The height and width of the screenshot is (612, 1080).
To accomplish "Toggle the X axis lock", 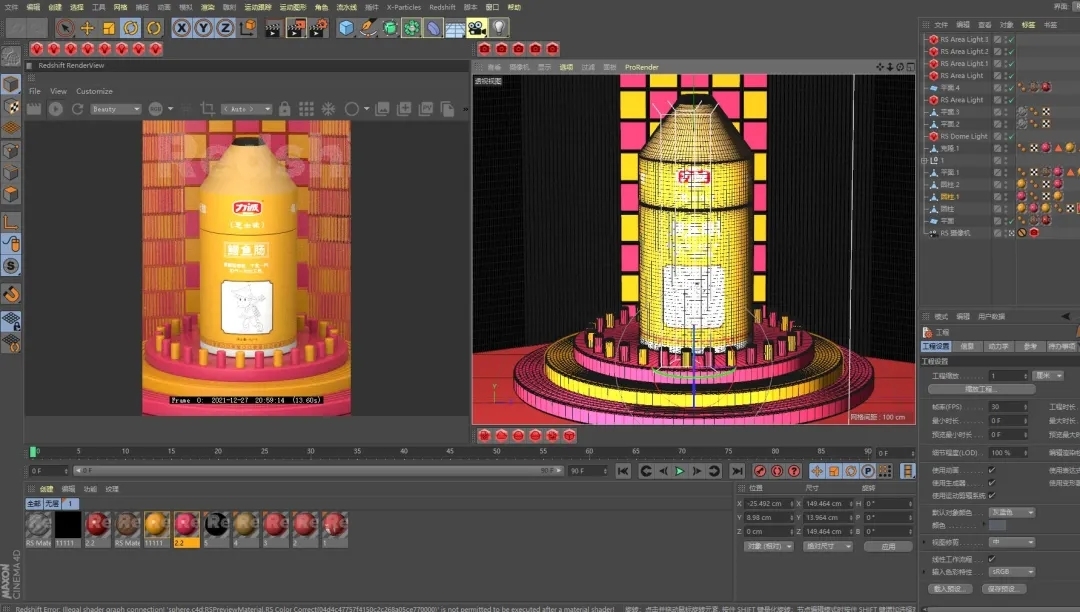I will point(181,28).
